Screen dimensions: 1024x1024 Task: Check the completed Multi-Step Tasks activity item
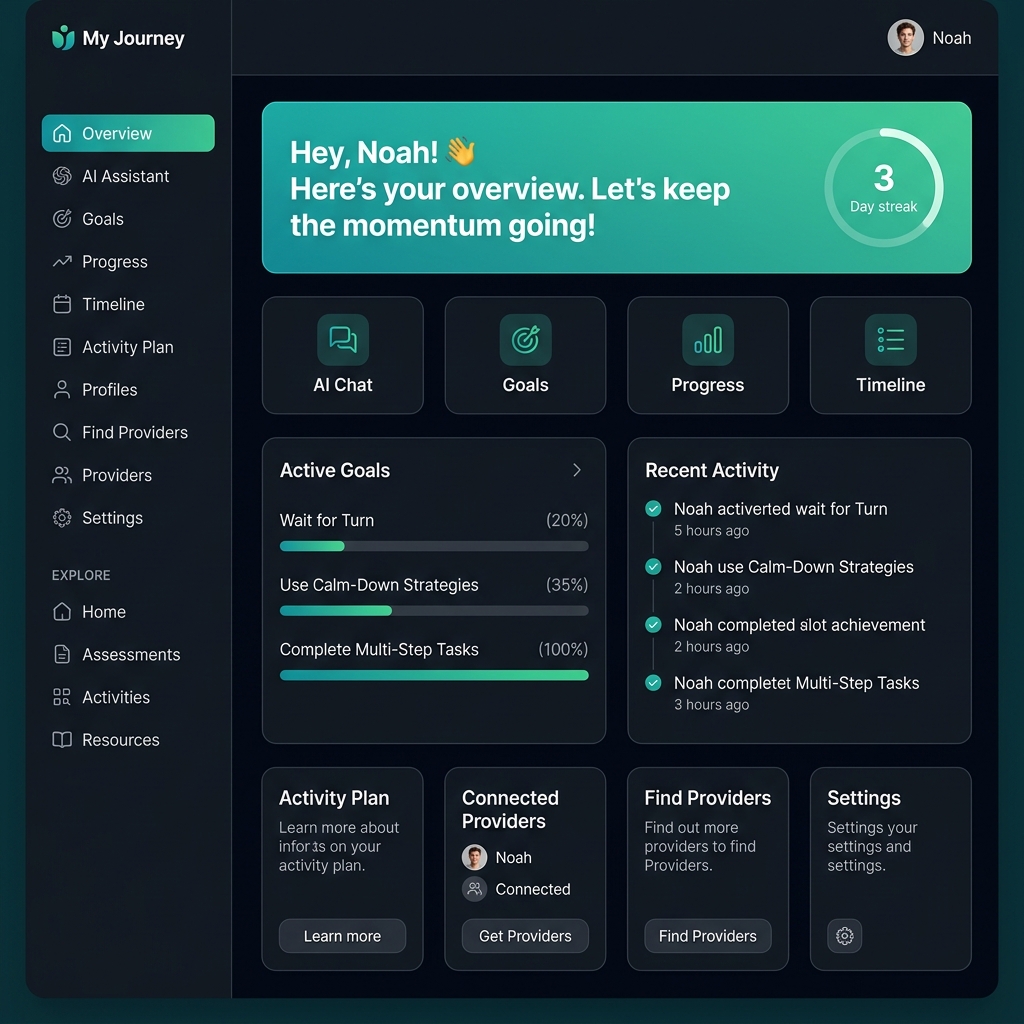(x=653, y=683)
